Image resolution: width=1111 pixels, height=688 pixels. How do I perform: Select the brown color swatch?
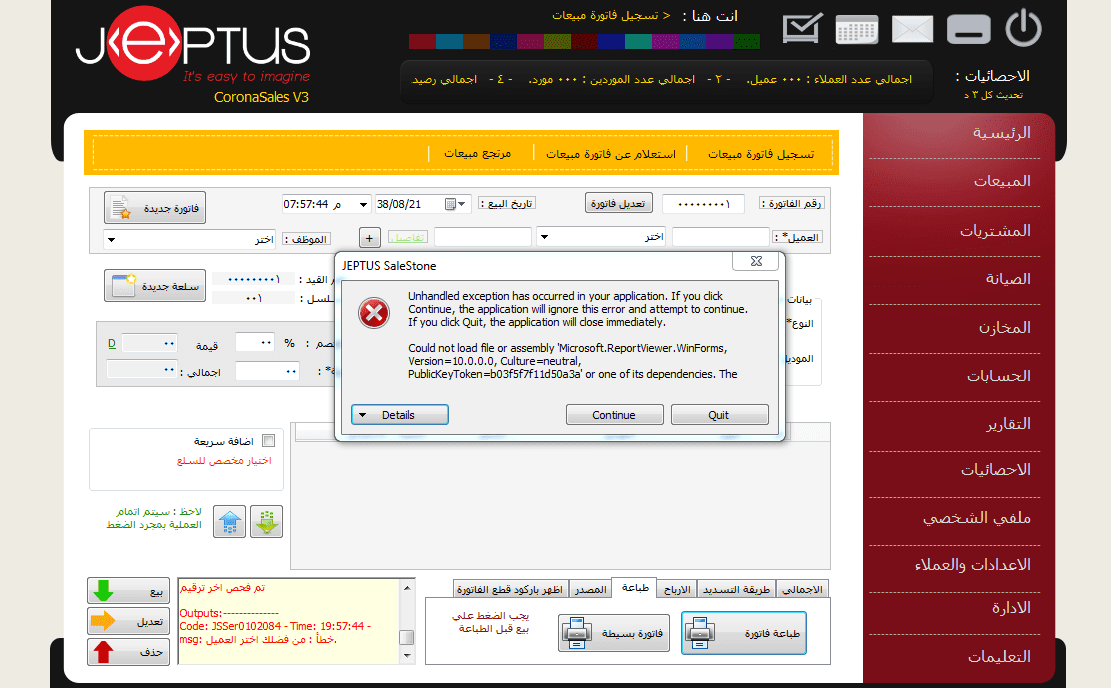pos(476,41)
